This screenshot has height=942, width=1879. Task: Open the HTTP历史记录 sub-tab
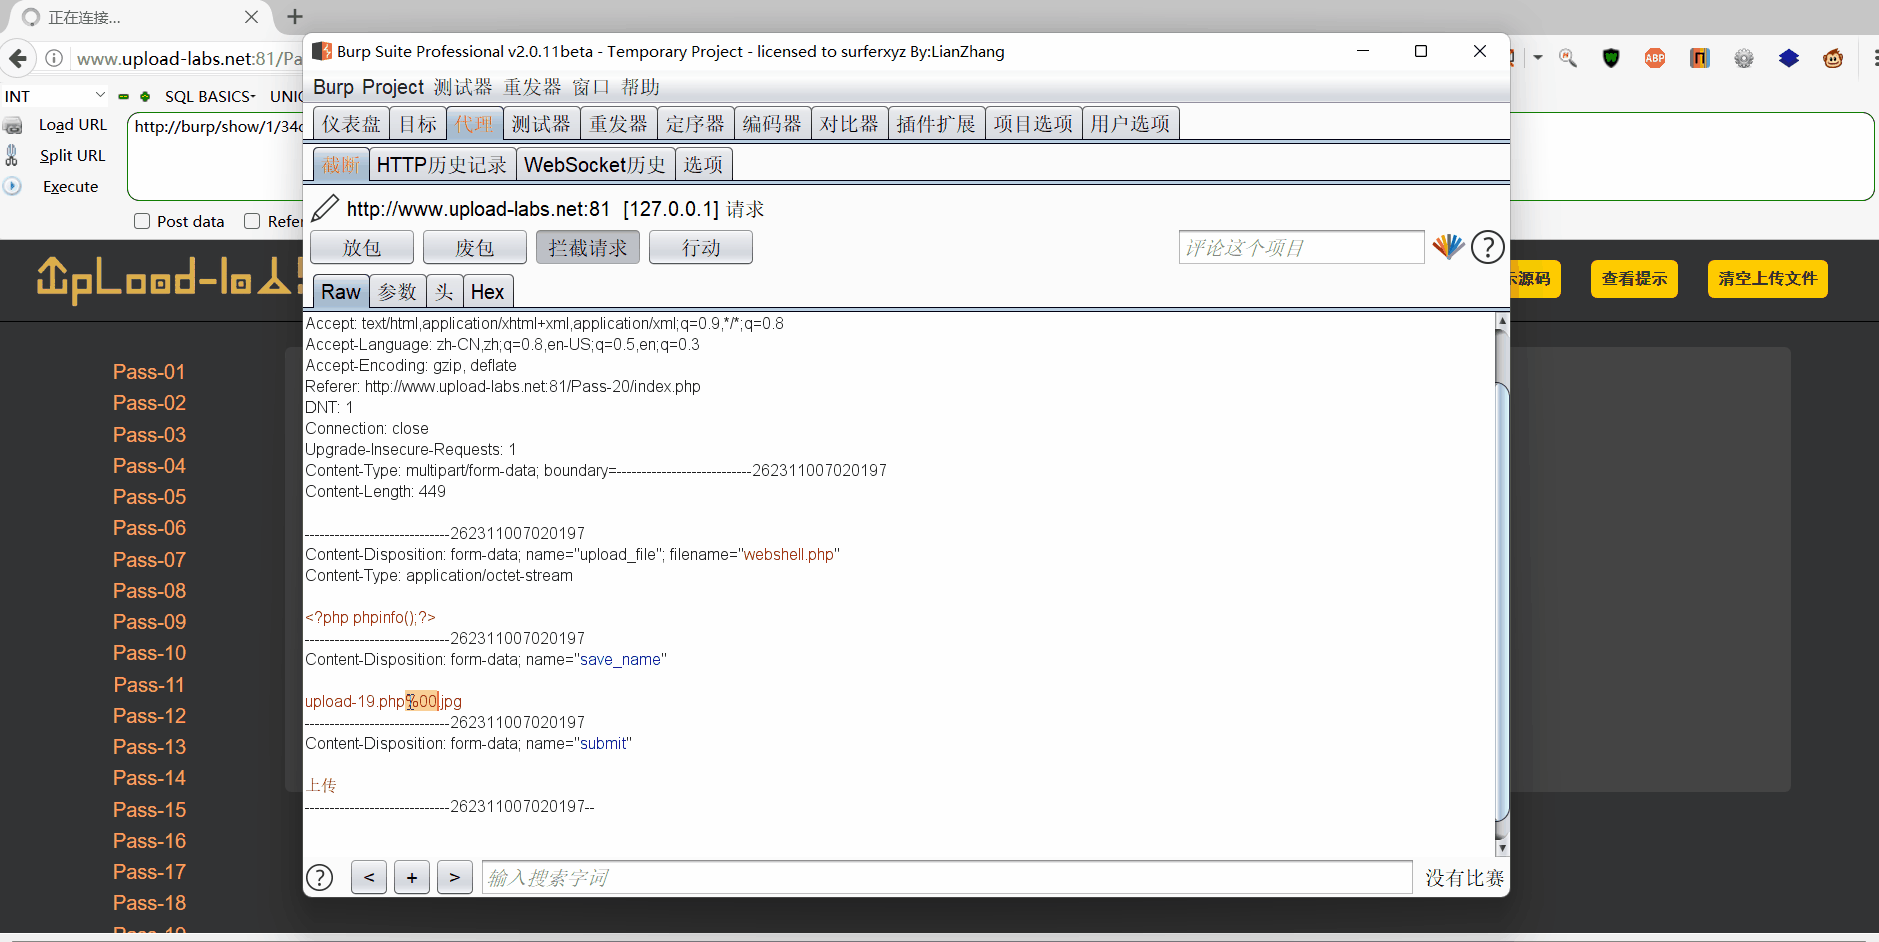point(442,165)
